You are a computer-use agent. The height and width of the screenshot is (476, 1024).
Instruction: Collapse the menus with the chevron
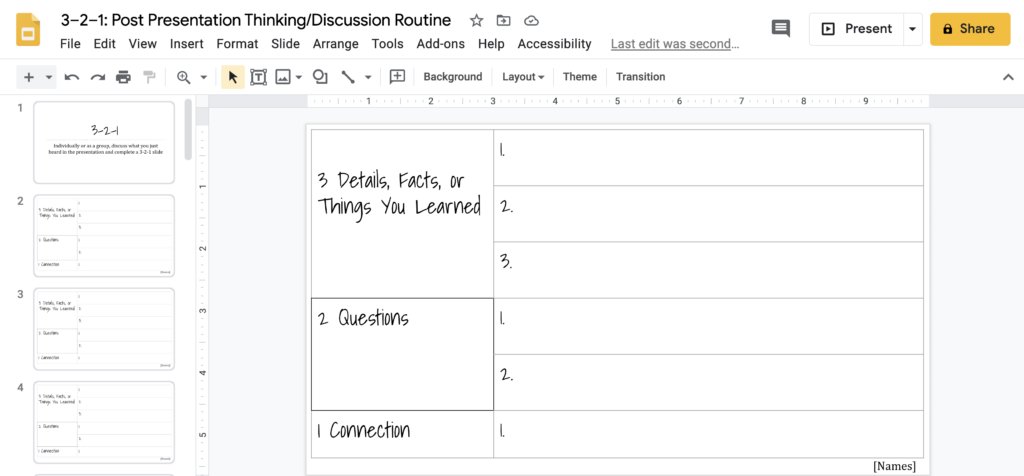(x=1008, y=77)
